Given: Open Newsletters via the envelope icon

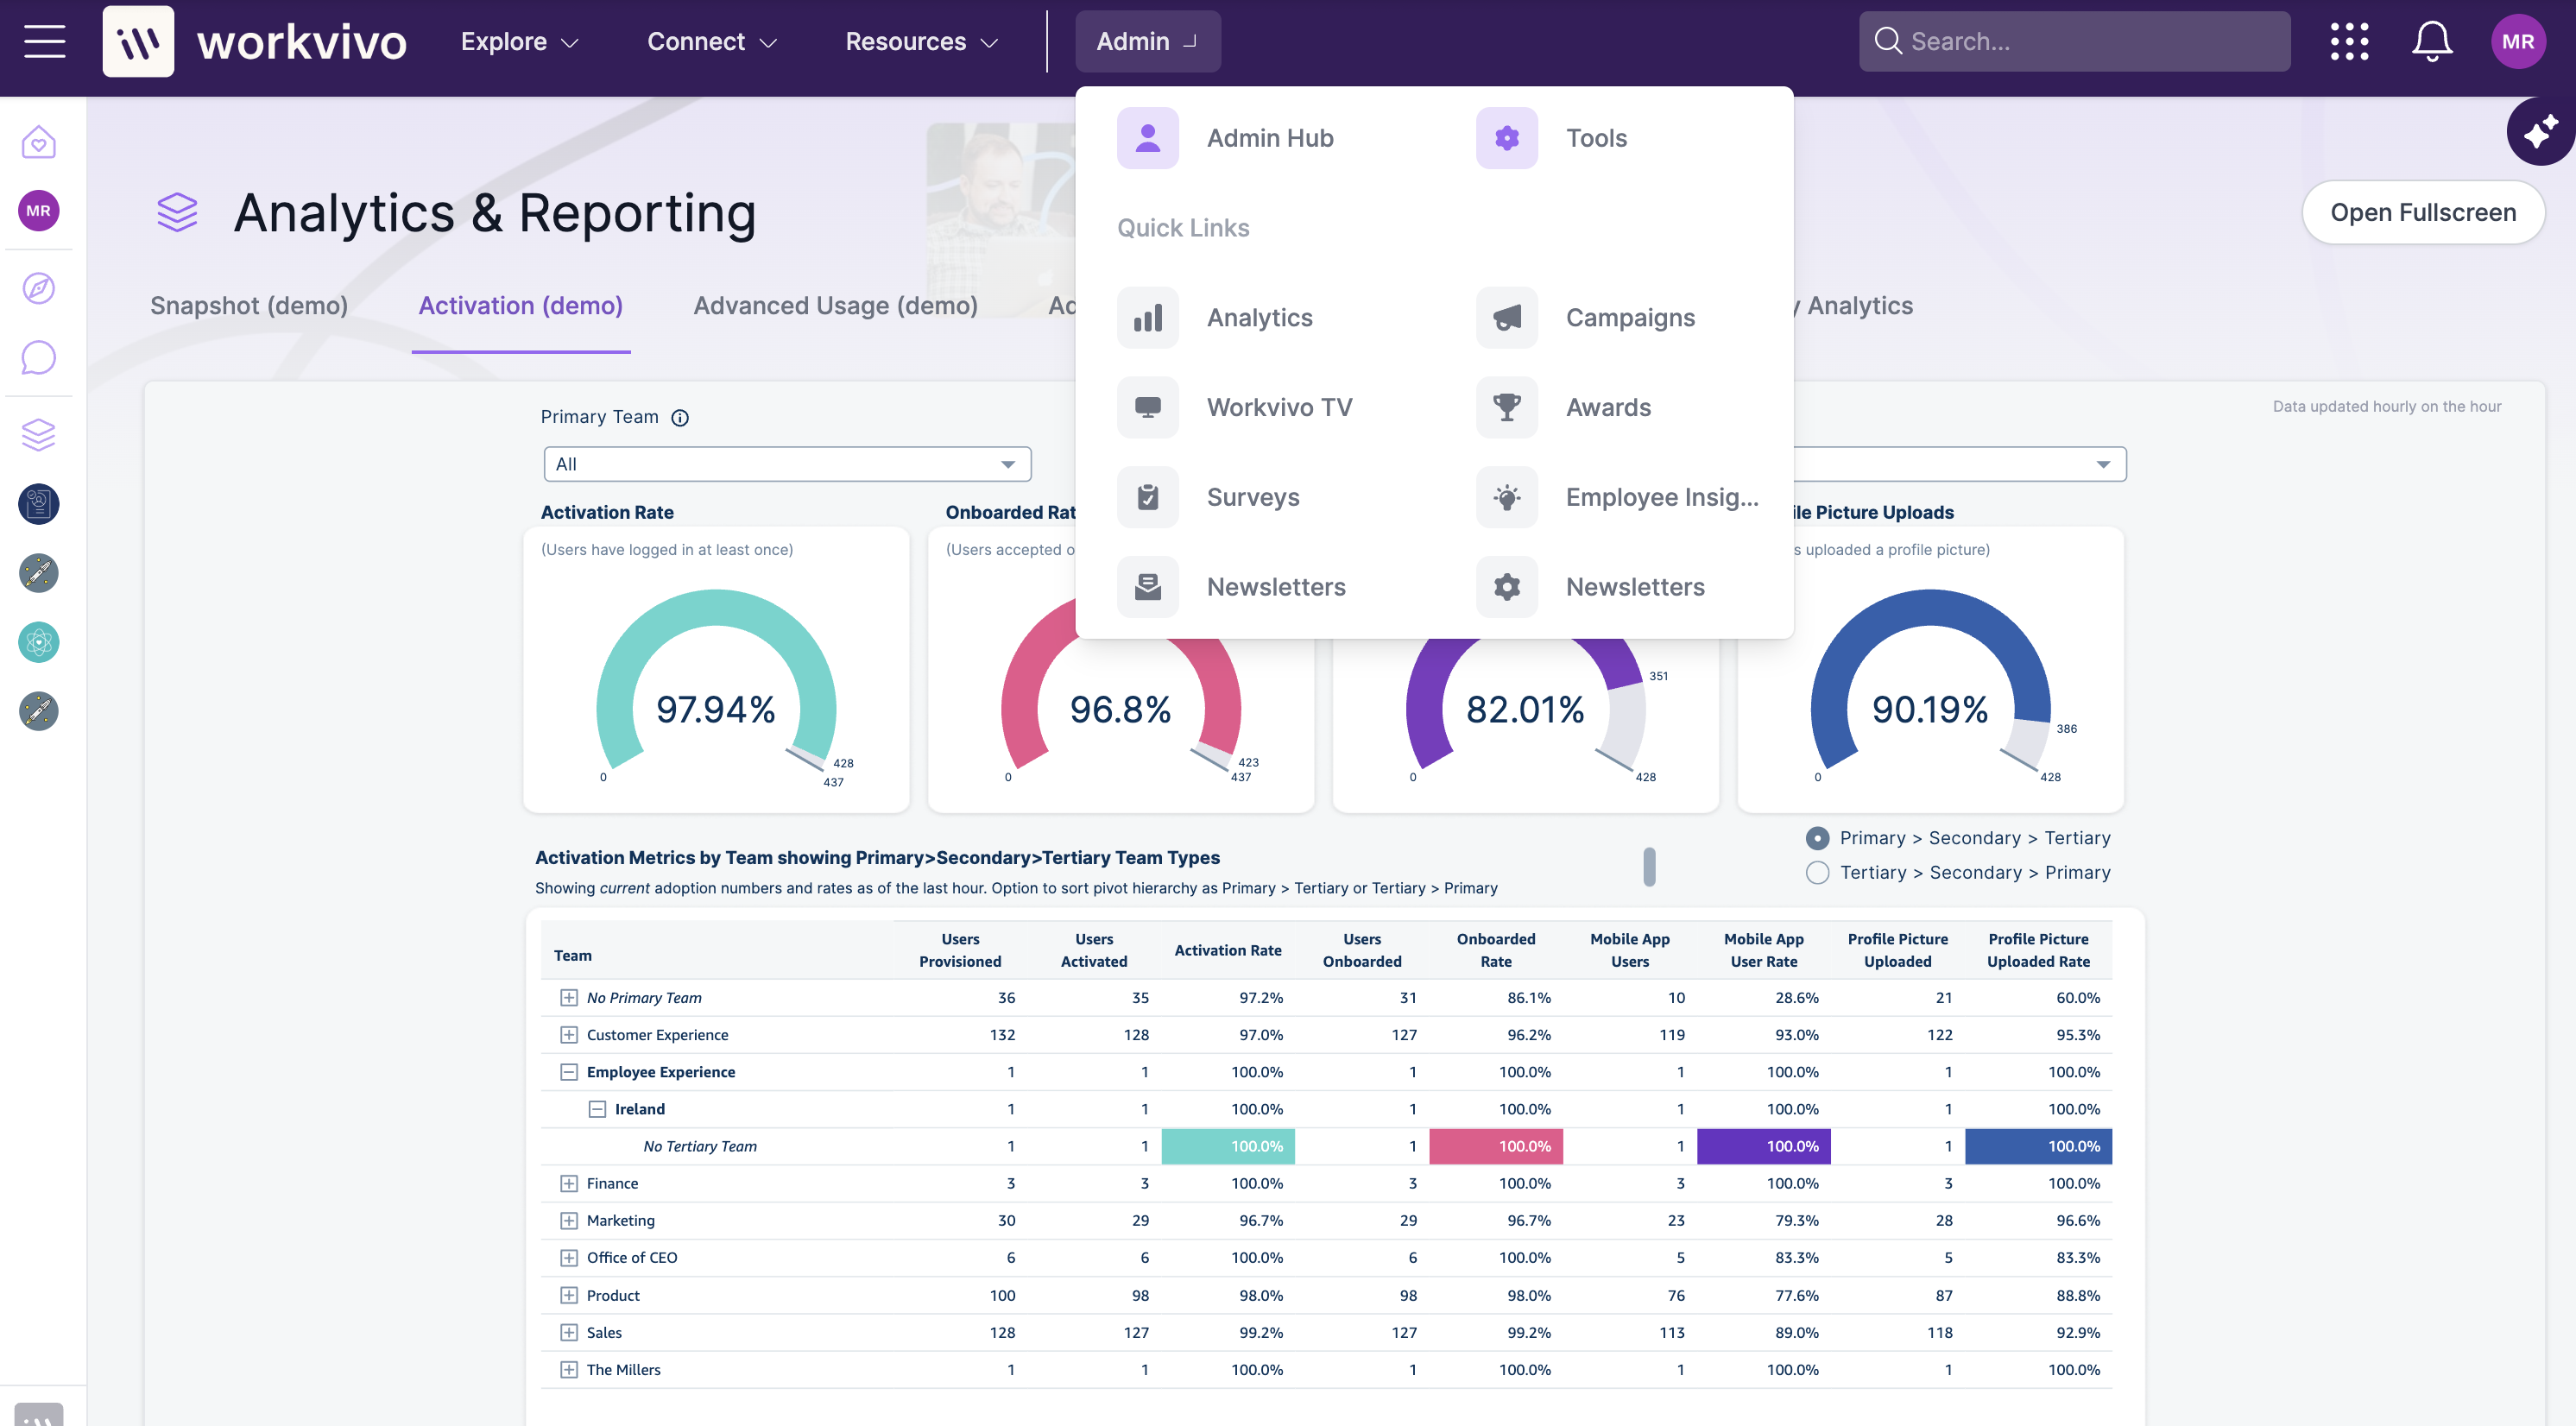Looking at the screenshot, I should coord(1148,587).
